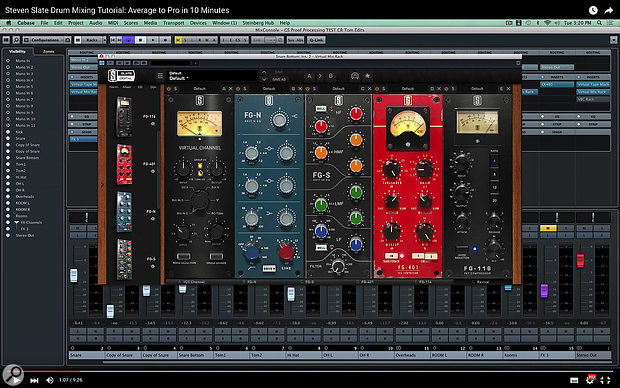Toggle visibility of Snare Bottom channel

point(8,157)
